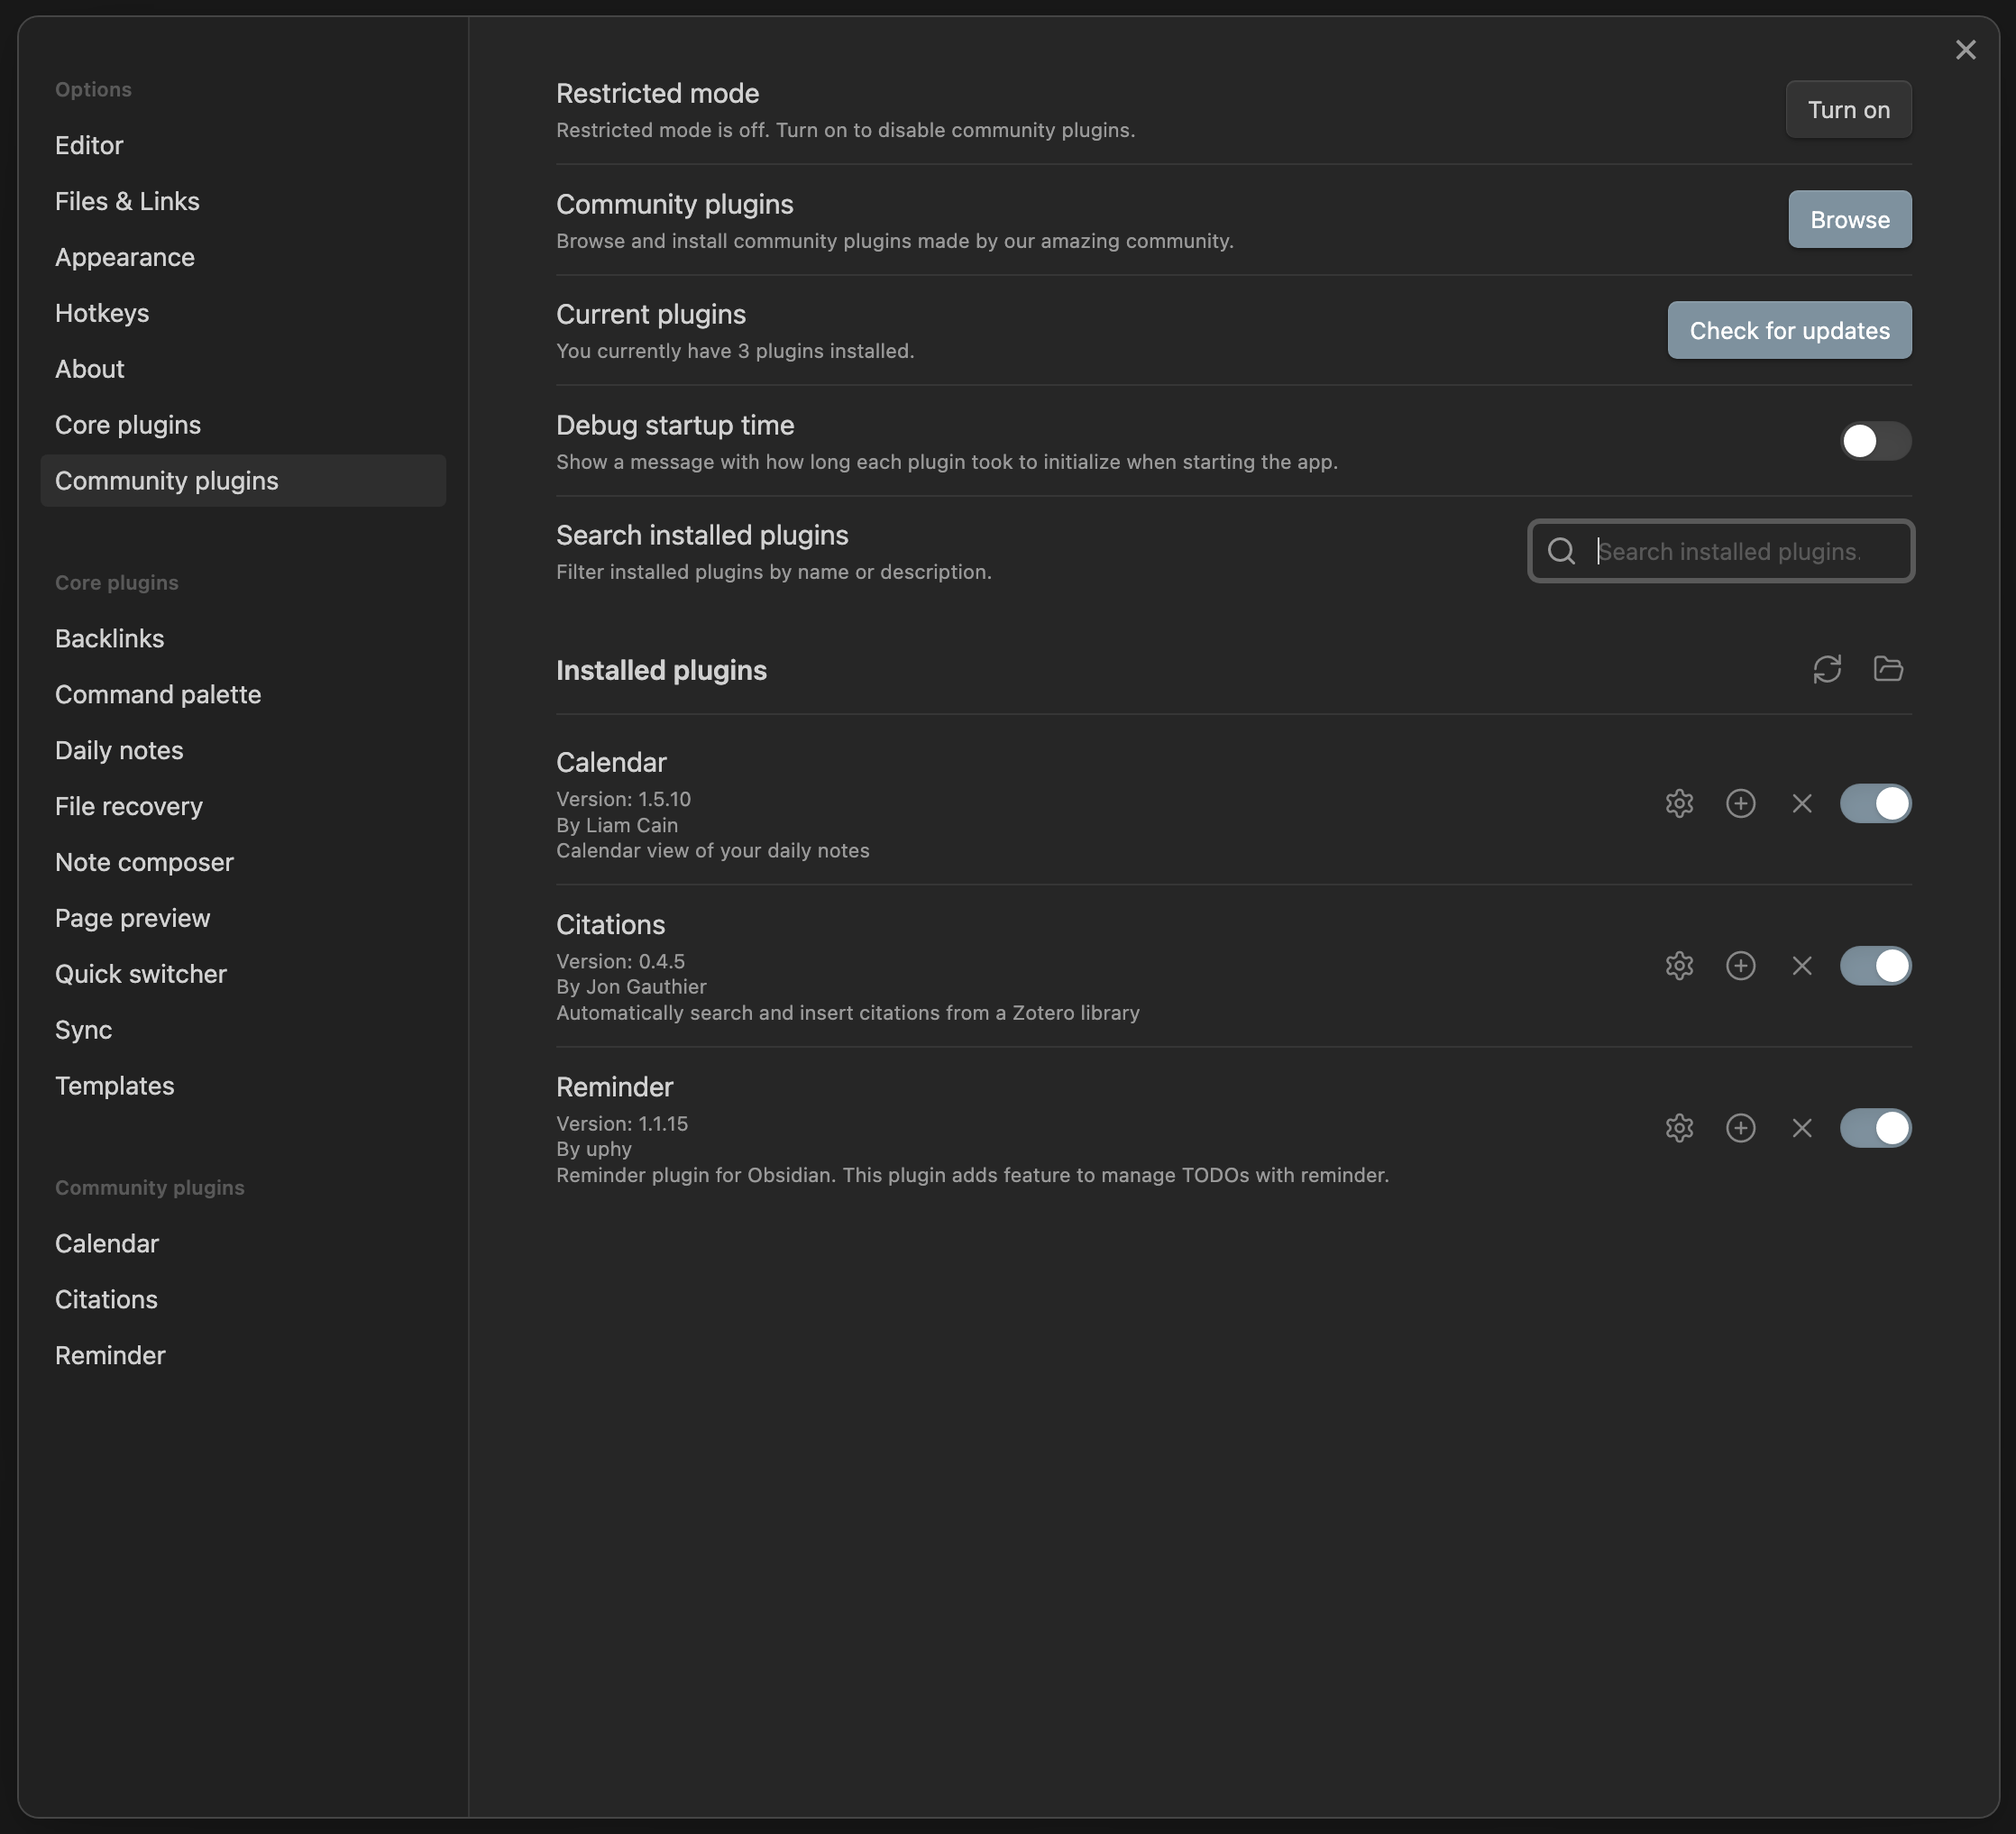
Task: Open File recovery settings
Action: pos(243,806)
